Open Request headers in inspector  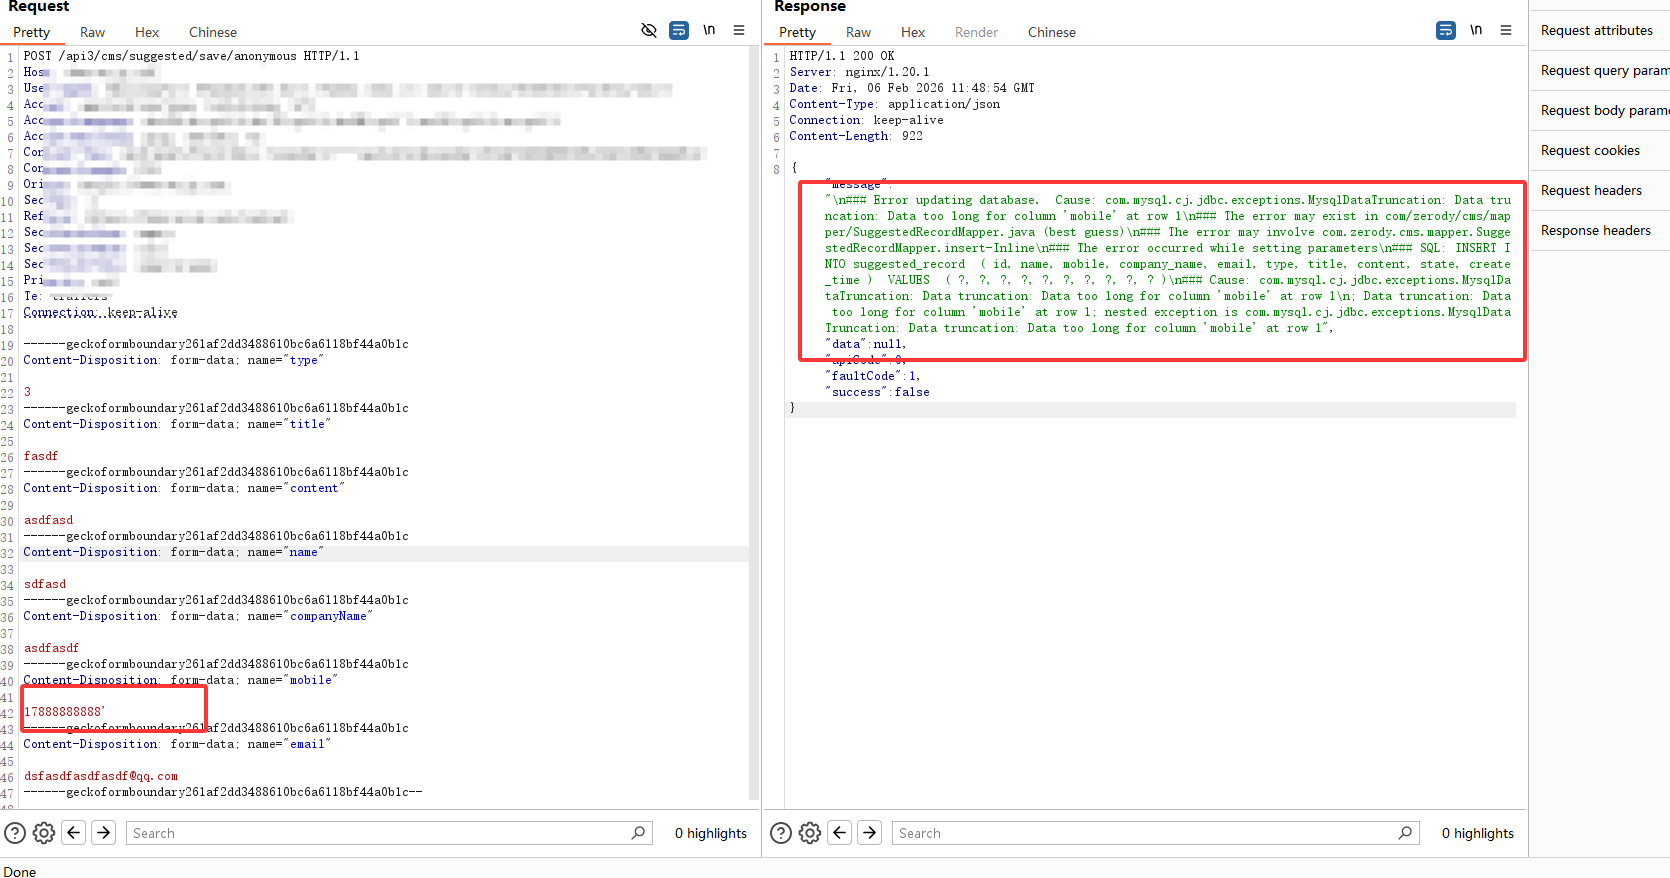coord(1591,191)
